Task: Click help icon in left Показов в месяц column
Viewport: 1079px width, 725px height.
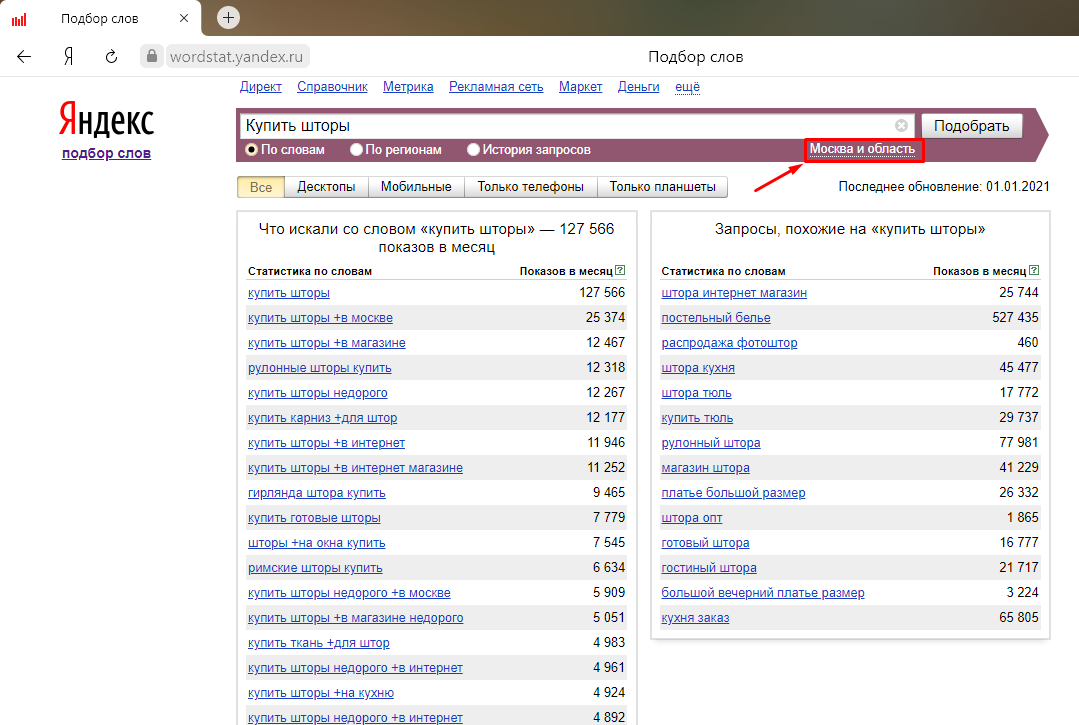Action: point(620,270)
